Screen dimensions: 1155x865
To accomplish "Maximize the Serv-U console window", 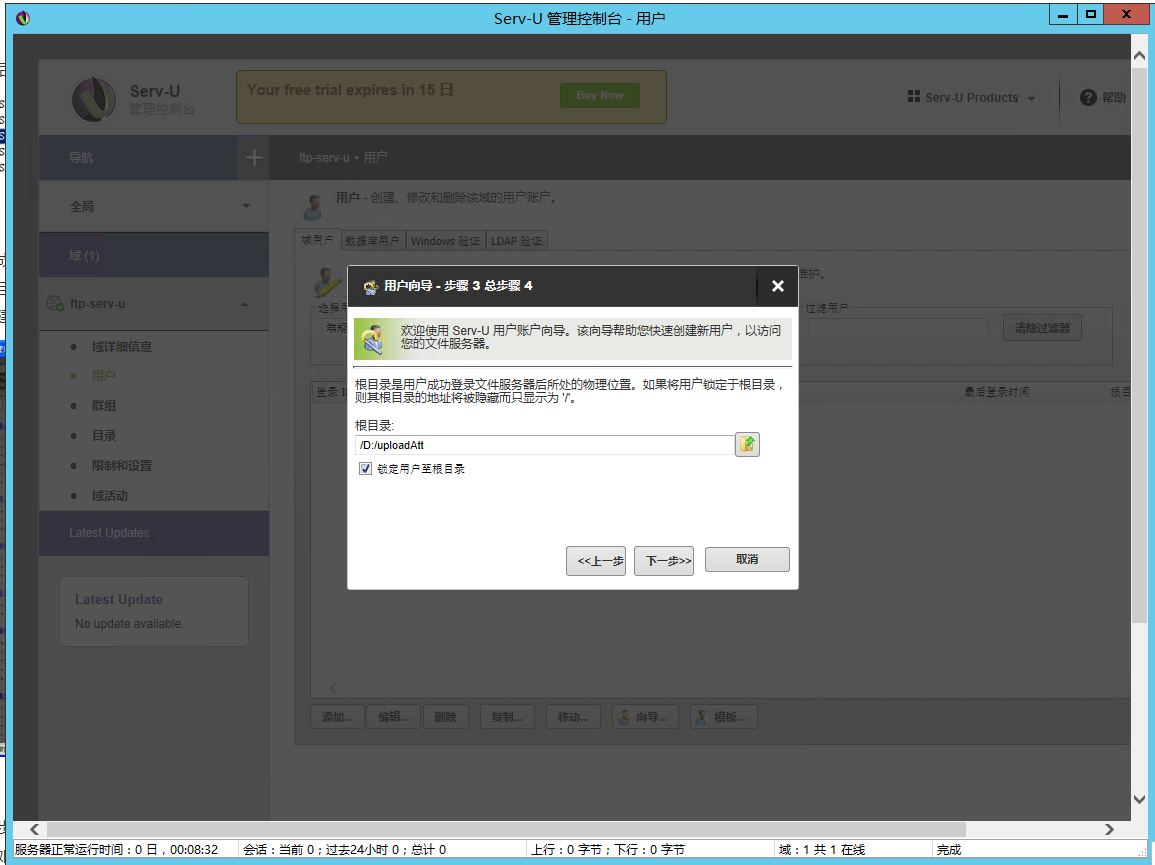I will click(1091, 14).
